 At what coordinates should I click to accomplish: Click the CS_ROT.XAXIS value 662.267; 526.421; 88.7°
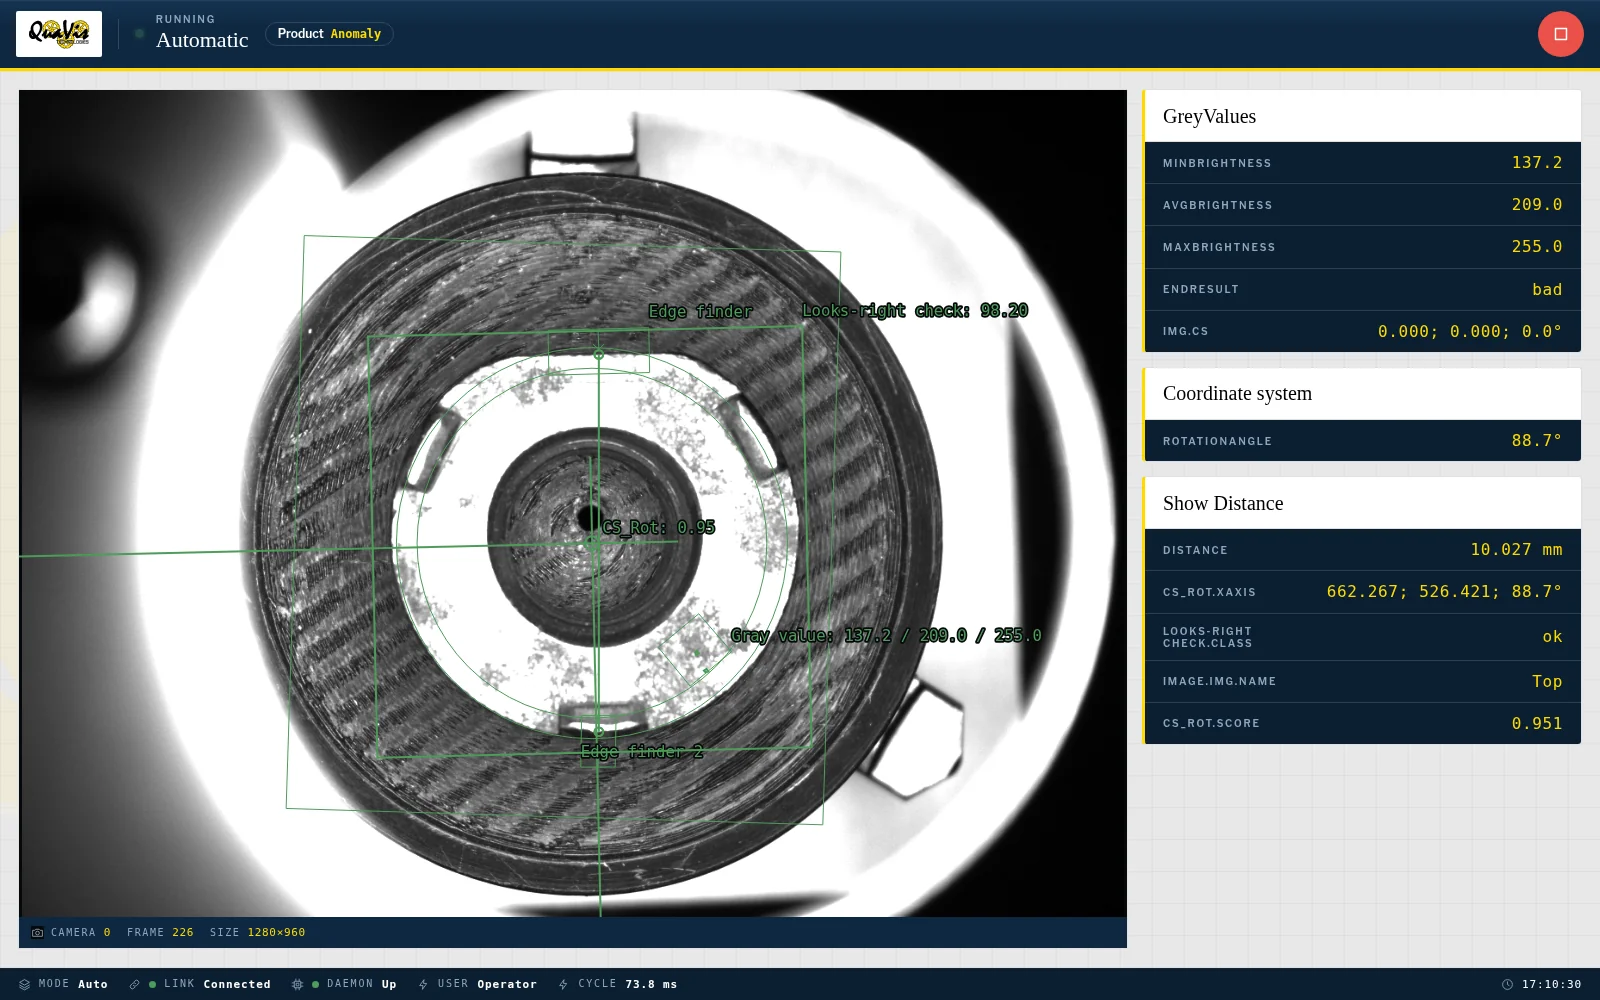pyautogui.click(x=1444, y=592)
